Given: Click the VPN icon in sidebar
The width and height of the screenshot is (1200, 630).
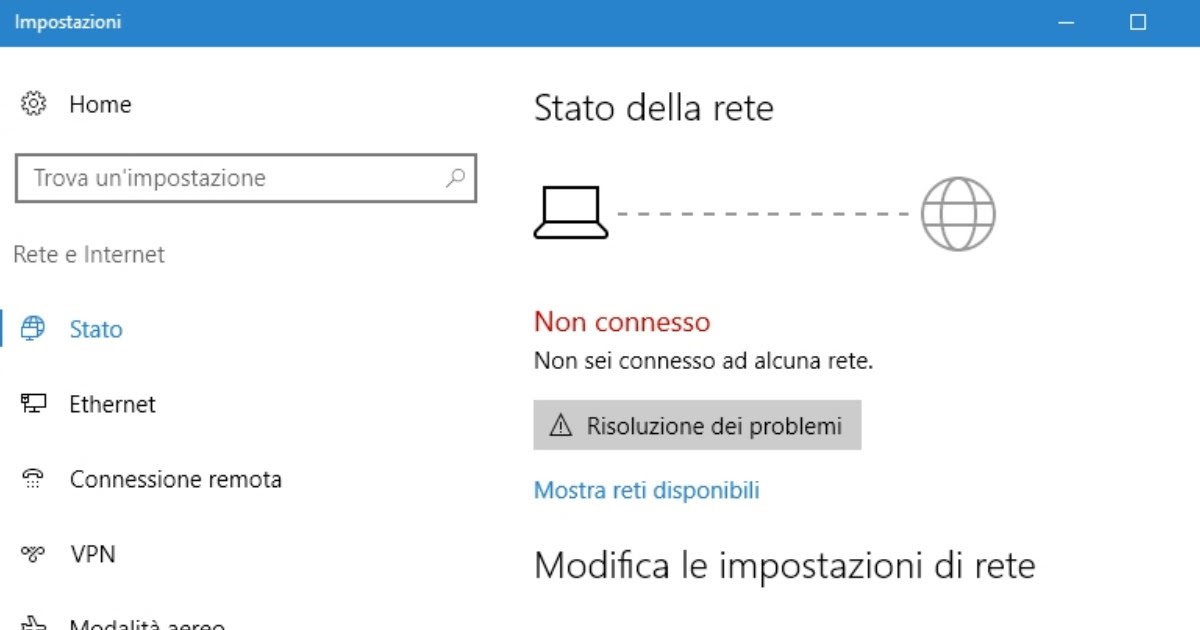Looking at the screenshot, I should click(x=33, y=553).
